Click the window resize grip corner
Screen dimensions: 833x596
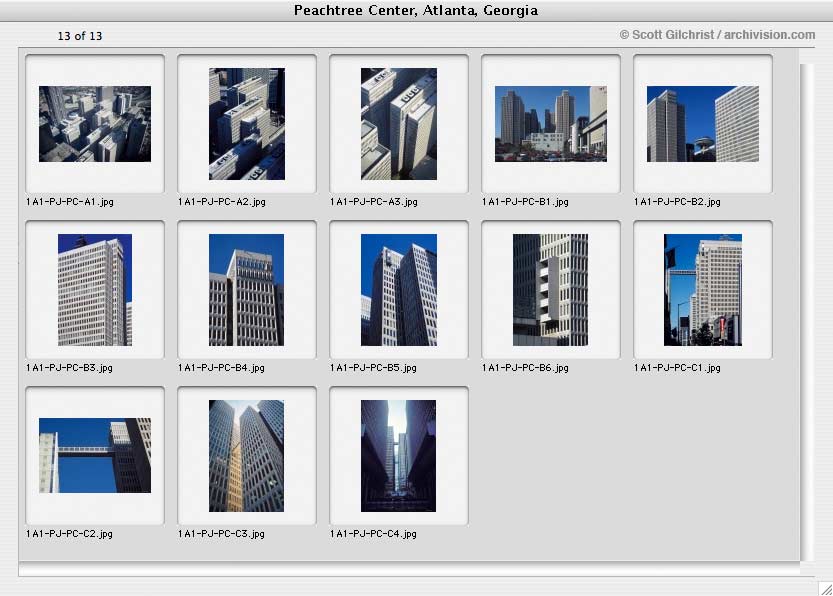coord(825,588)
